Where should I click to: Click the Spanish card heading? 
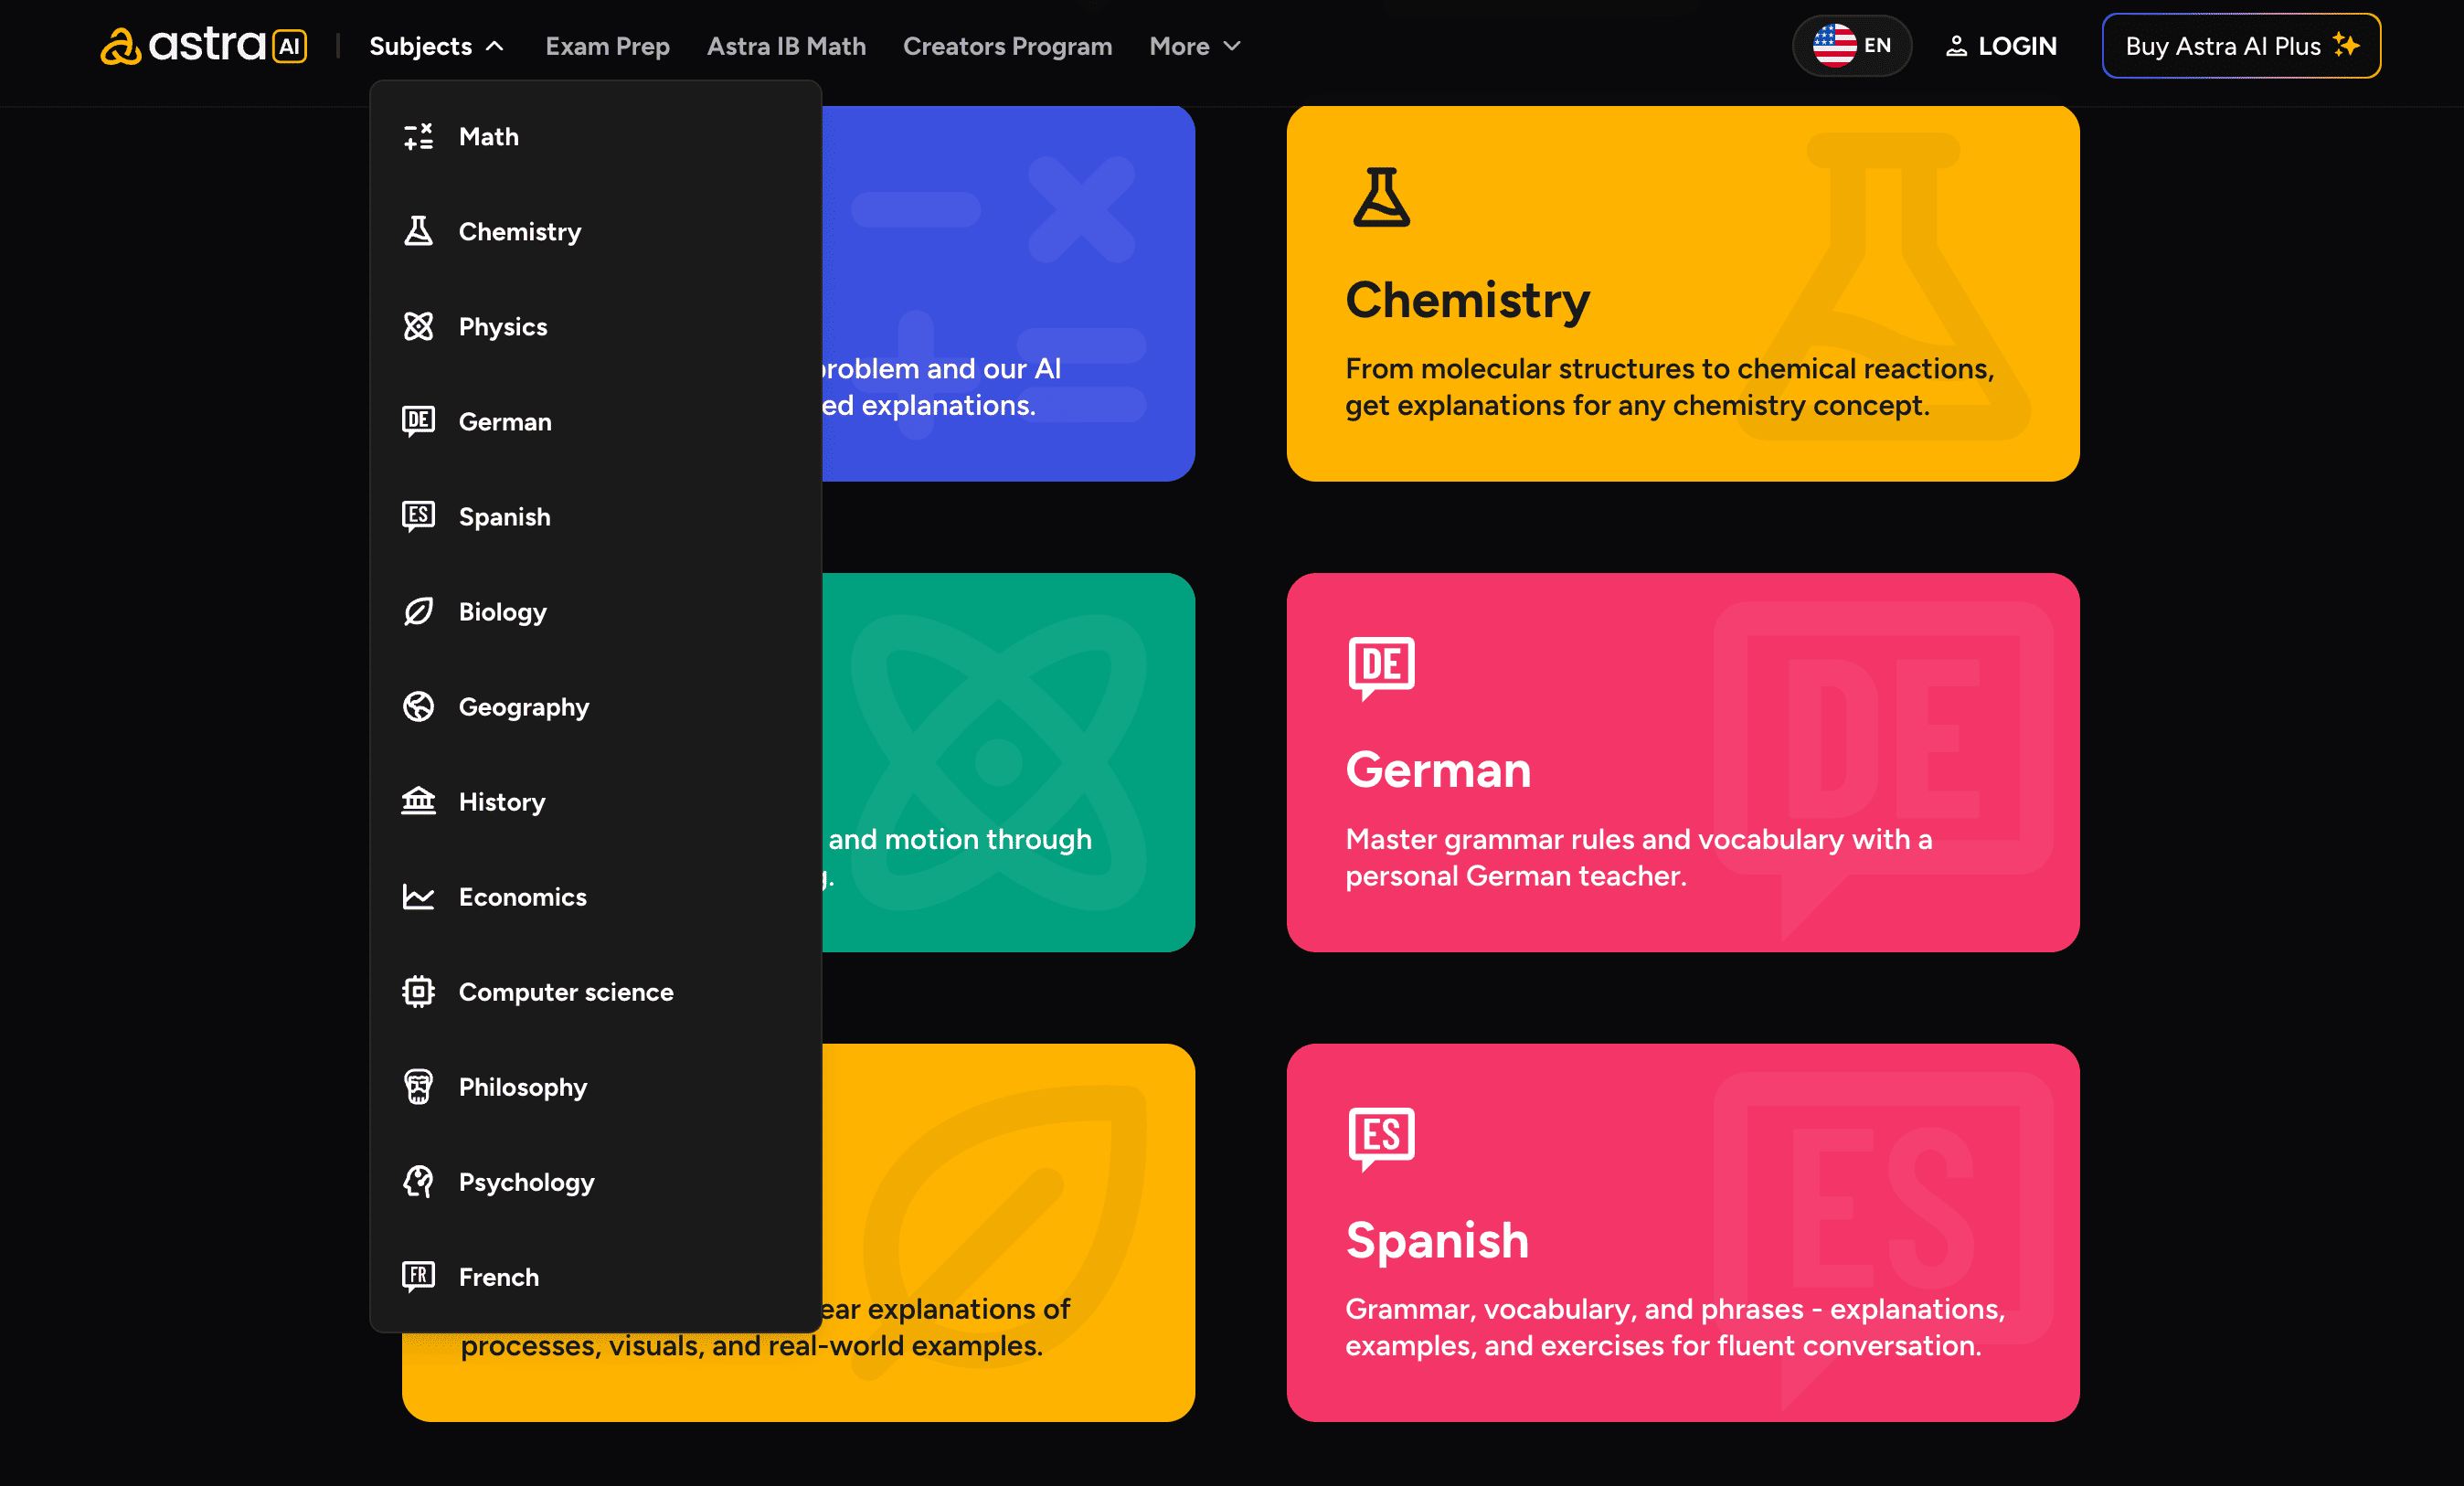(x=1437, y=1241)
